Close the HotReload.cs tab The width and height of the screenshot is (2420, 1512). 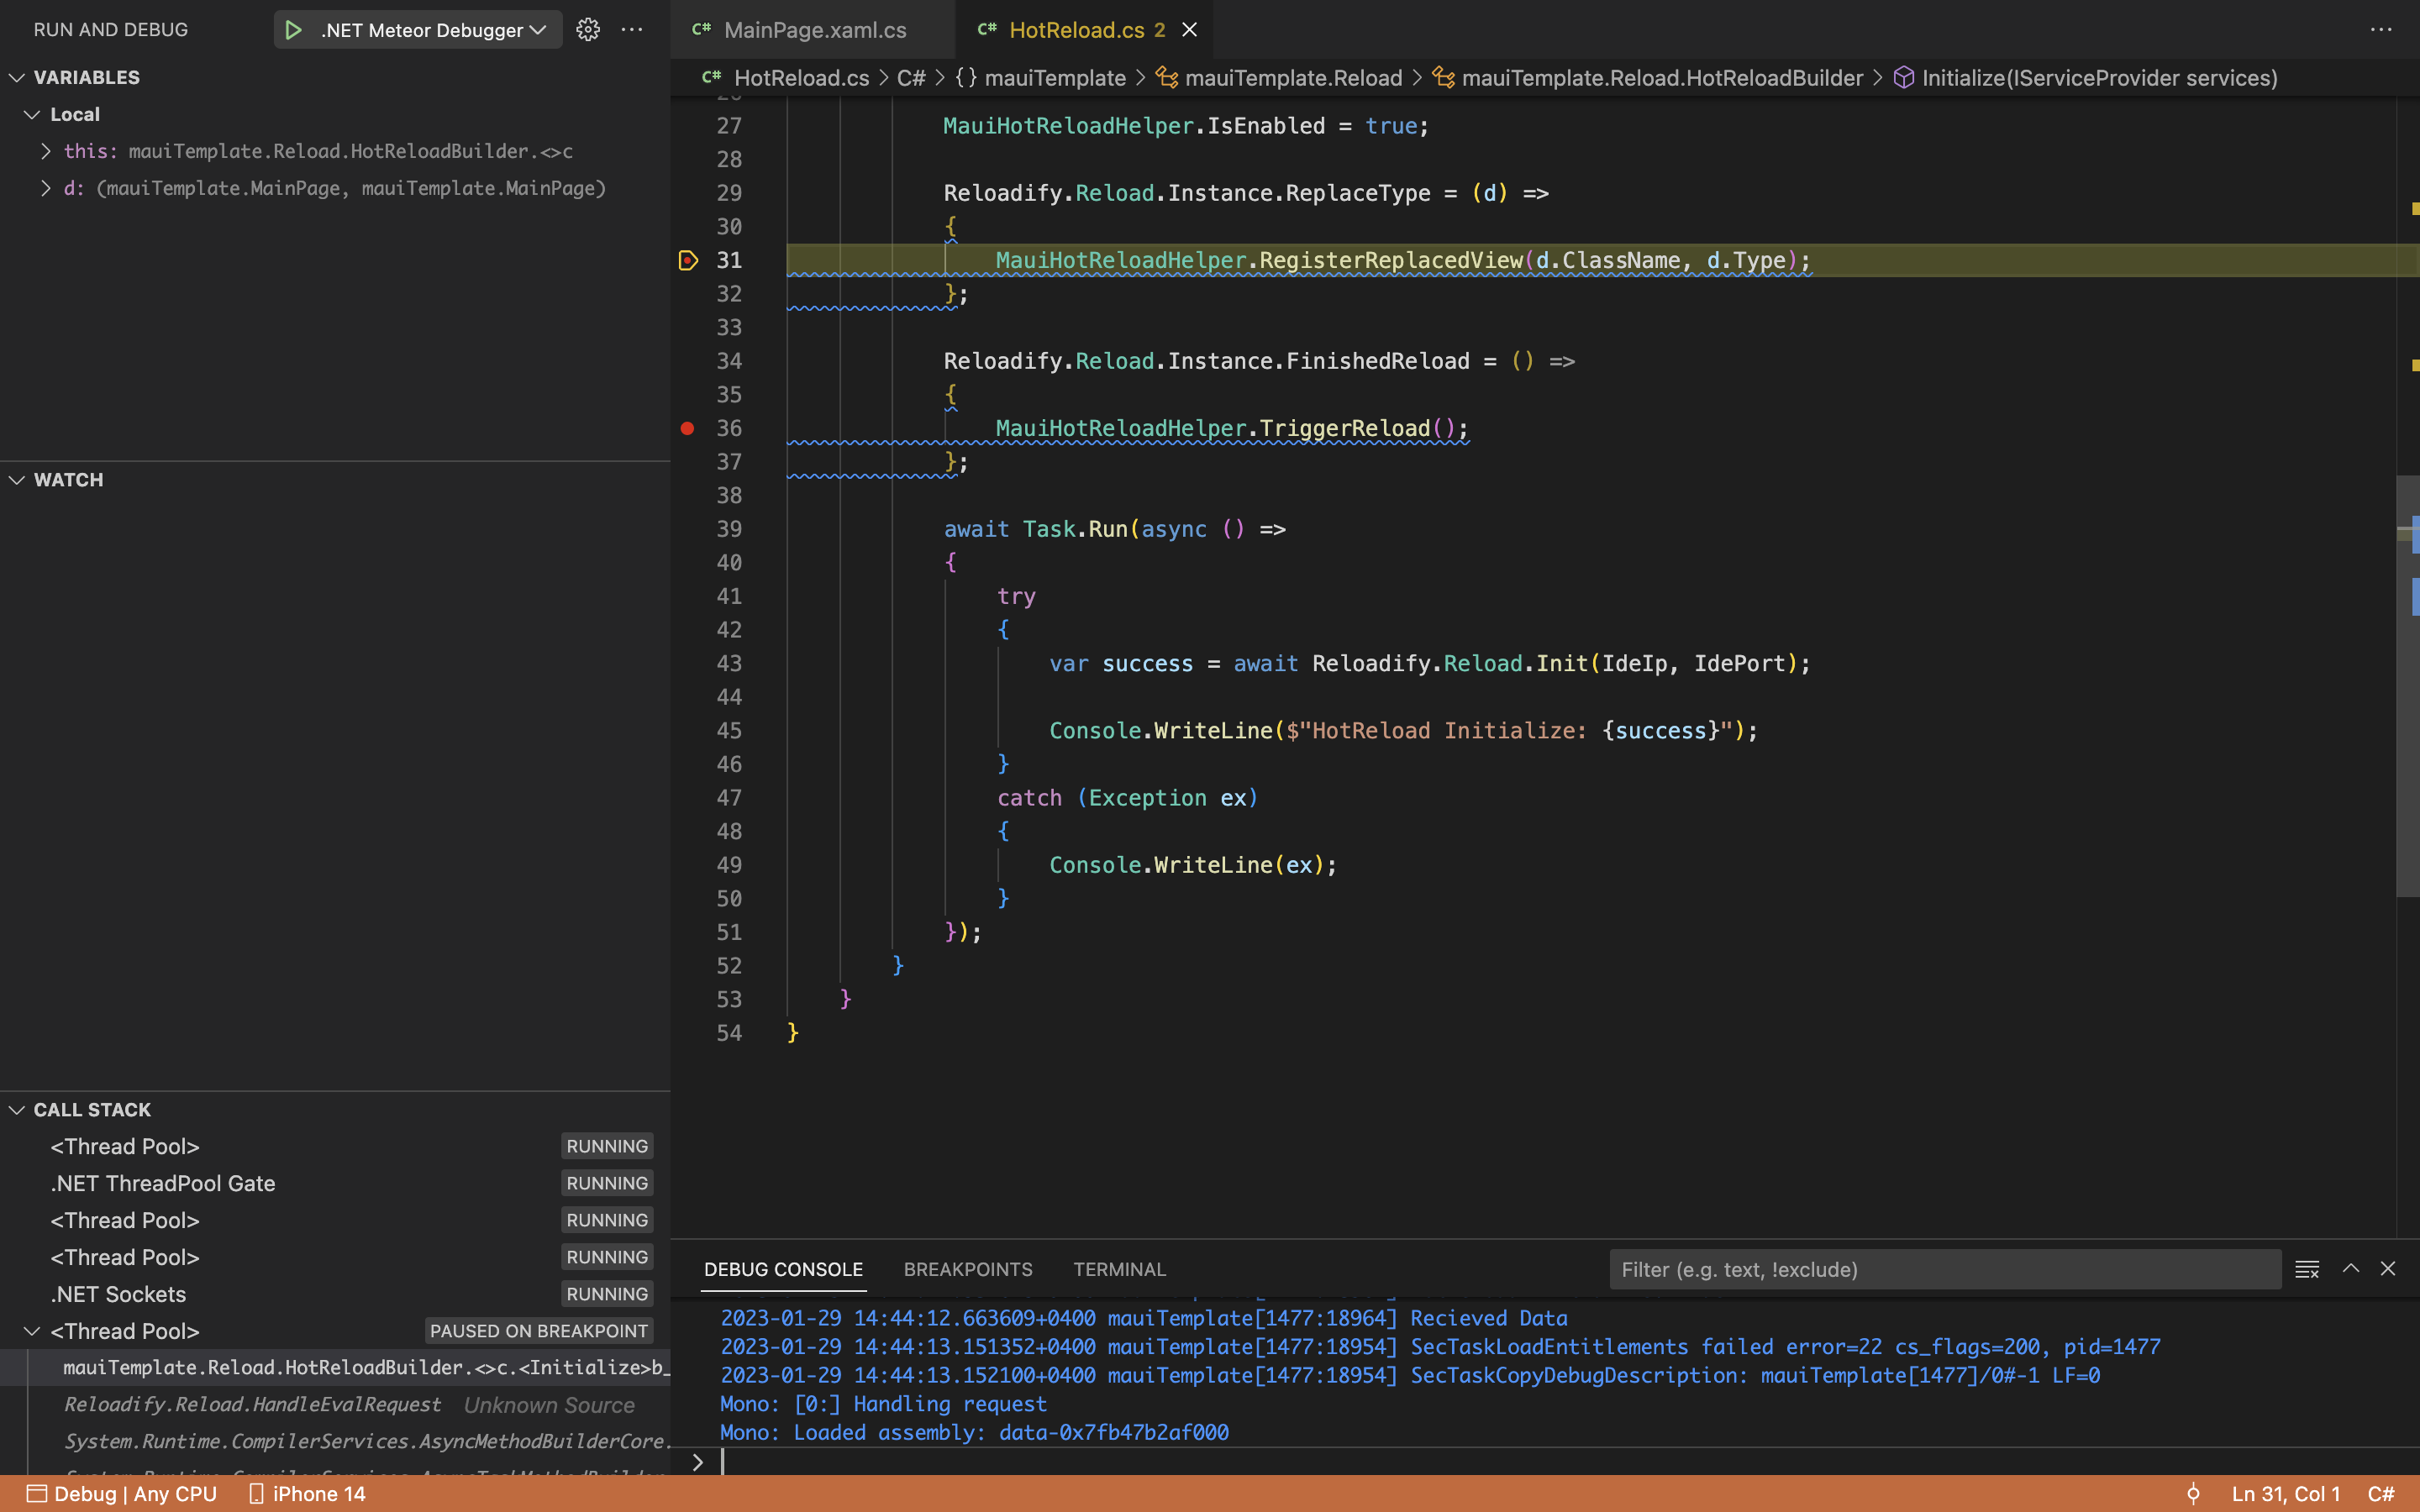pyautogui.click(x=1190, y=30)
